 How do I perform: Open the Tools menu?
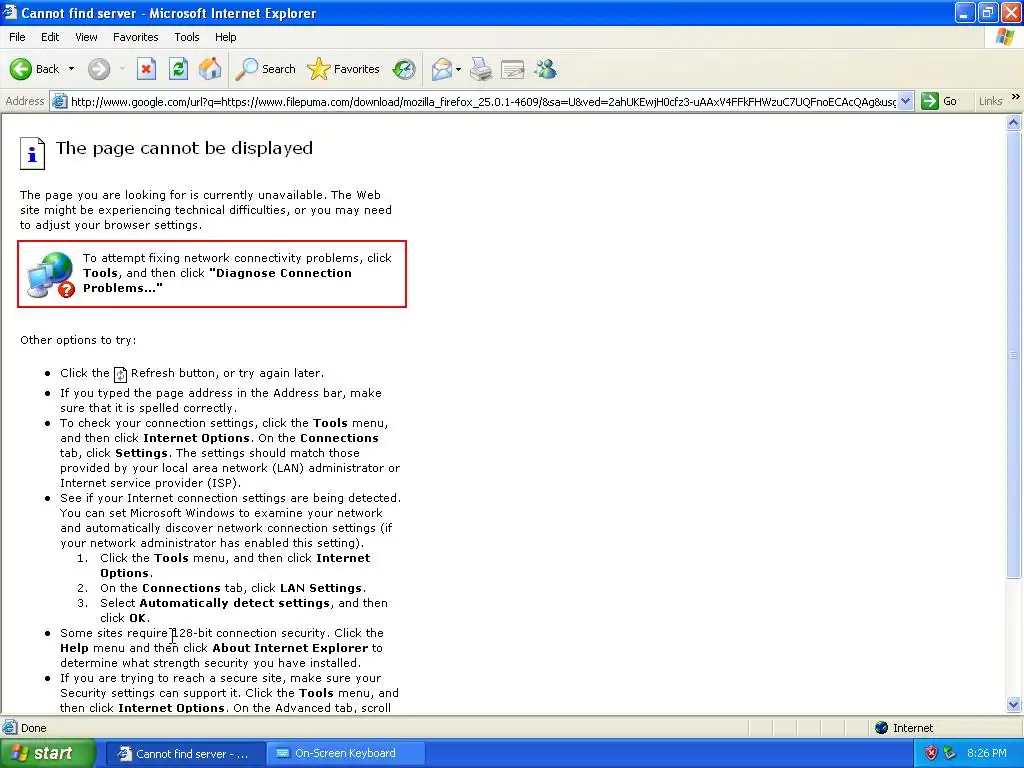tap(187, 37)
